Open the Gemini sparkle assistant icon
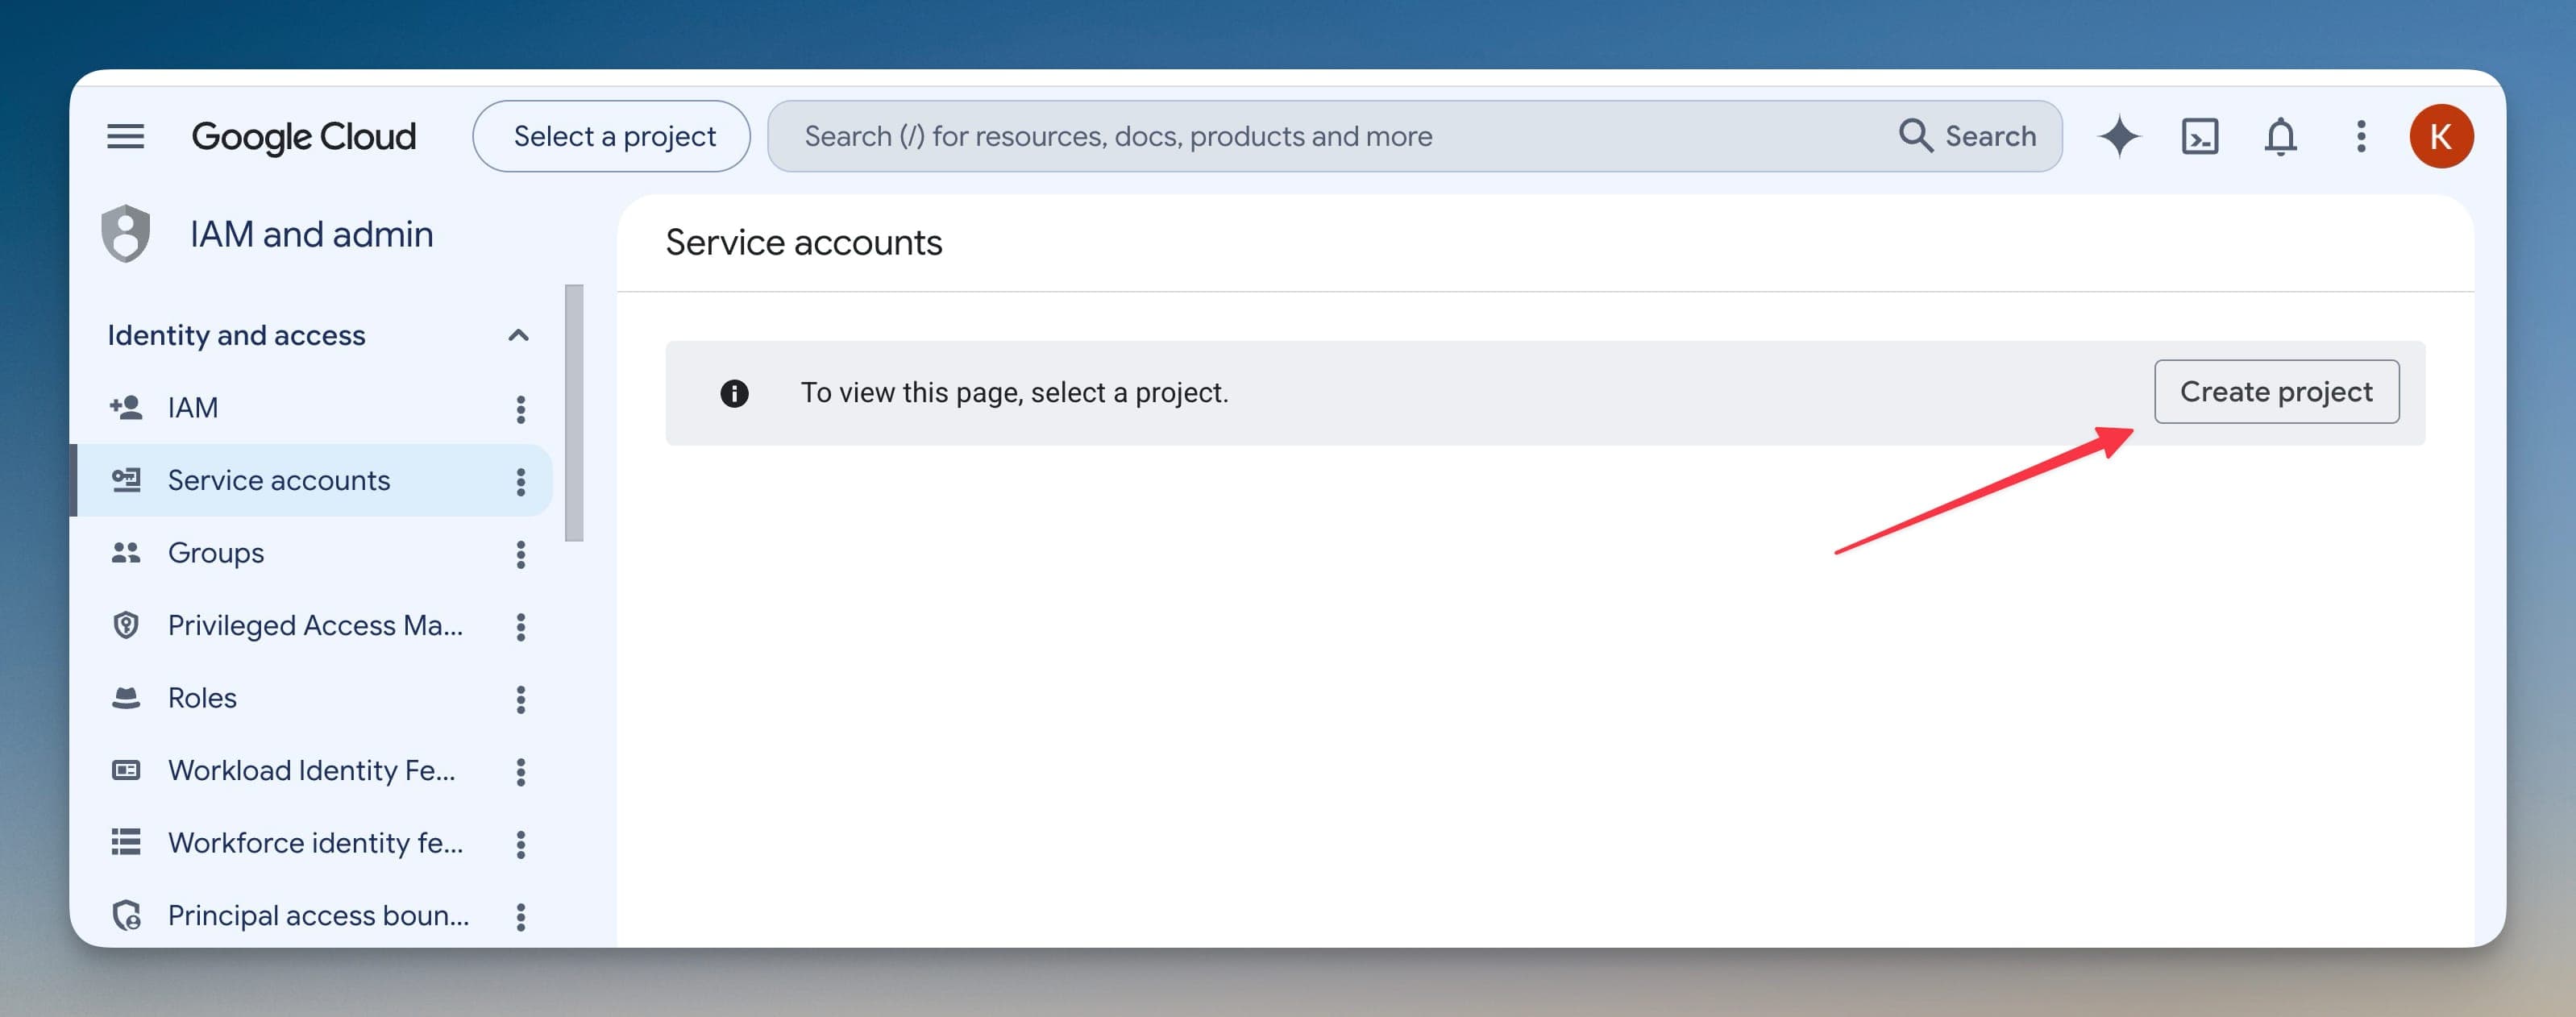 coord(2119,136)
